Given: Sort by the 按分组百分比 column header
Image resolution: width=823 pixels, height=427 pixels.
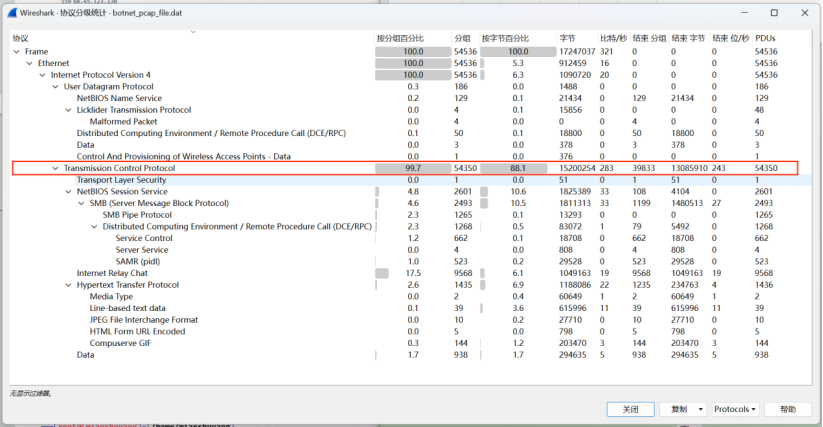Looking at the screenshot, I should click(x=400, y=38).
